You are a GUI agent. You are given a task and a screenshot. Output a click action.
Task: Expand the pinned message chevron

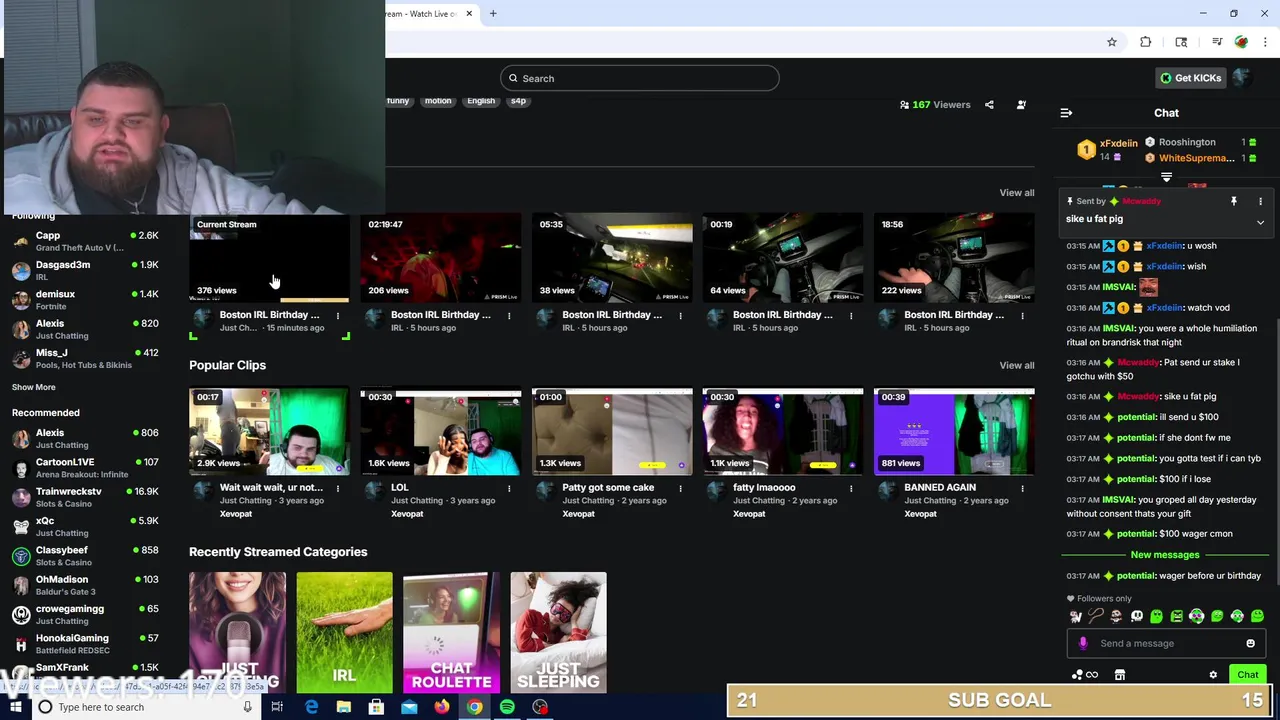(x=1260, y=222)
